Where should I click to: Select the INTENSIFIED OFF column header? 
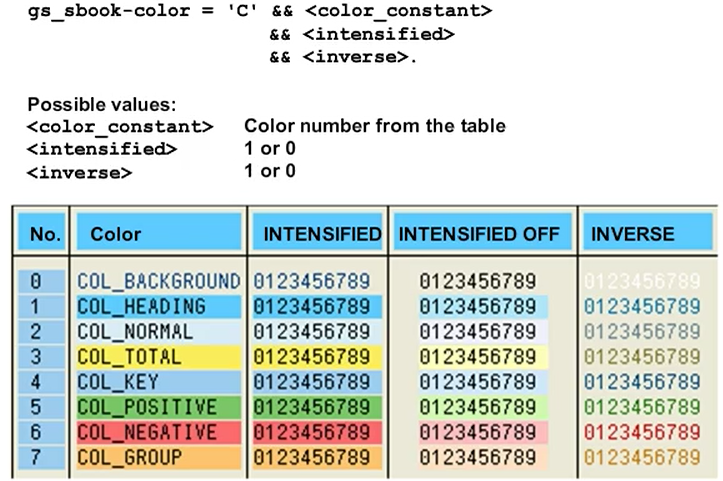pyautogui.click(x=479, y=234)
